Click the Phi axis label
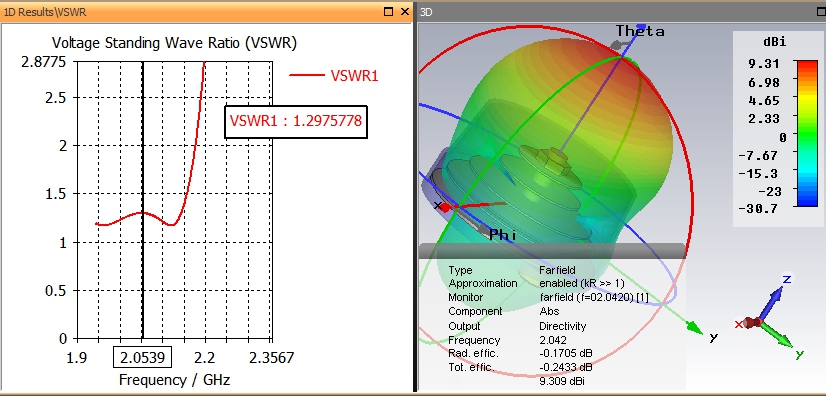 click(503, 235)
